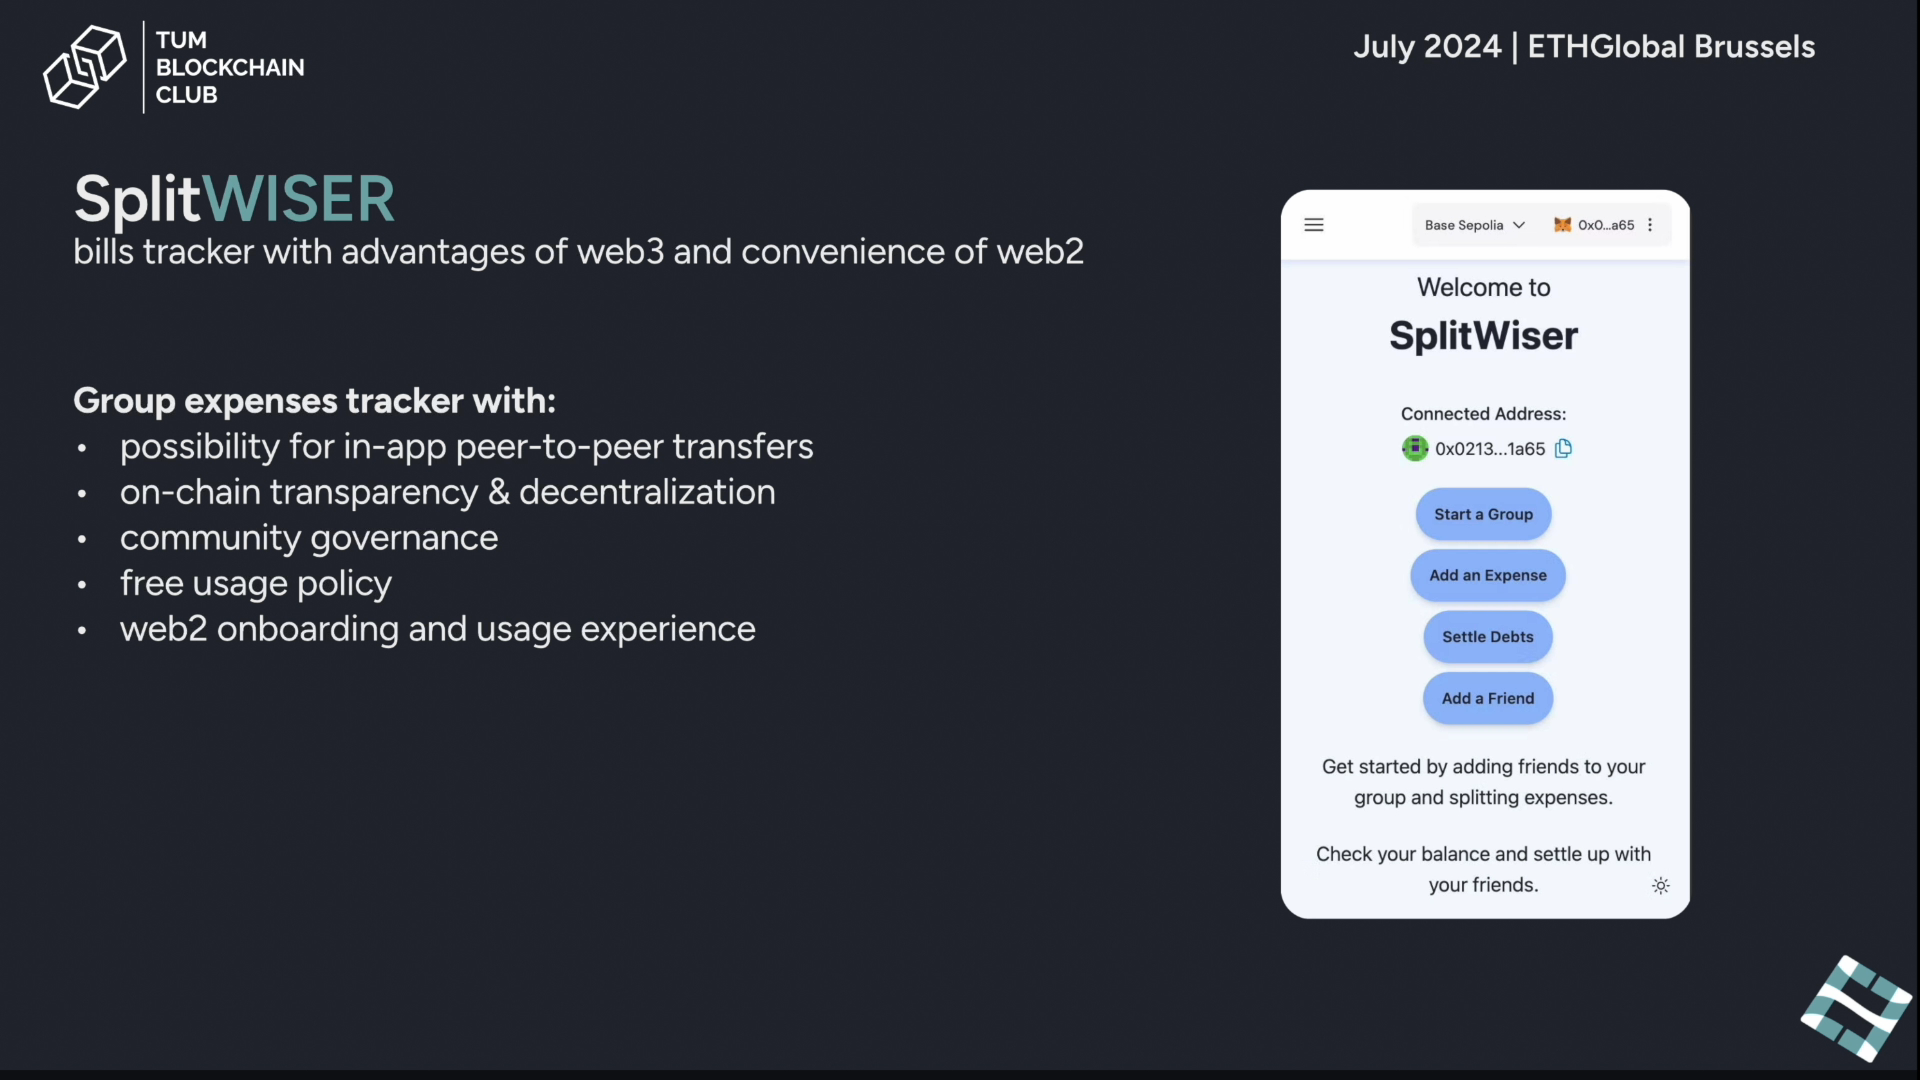Click the connected address text 0x0213...1a65
1920x1080 pixels.
pos(1490,449)
